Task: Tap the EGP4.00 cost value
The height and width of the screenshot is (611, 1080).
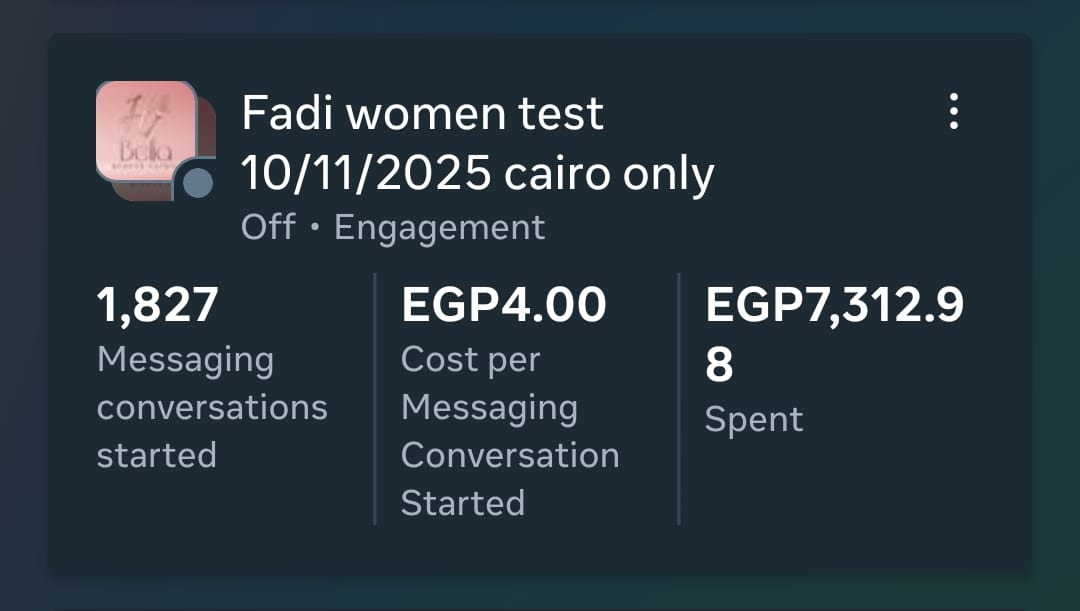Action: click(503, 305)
